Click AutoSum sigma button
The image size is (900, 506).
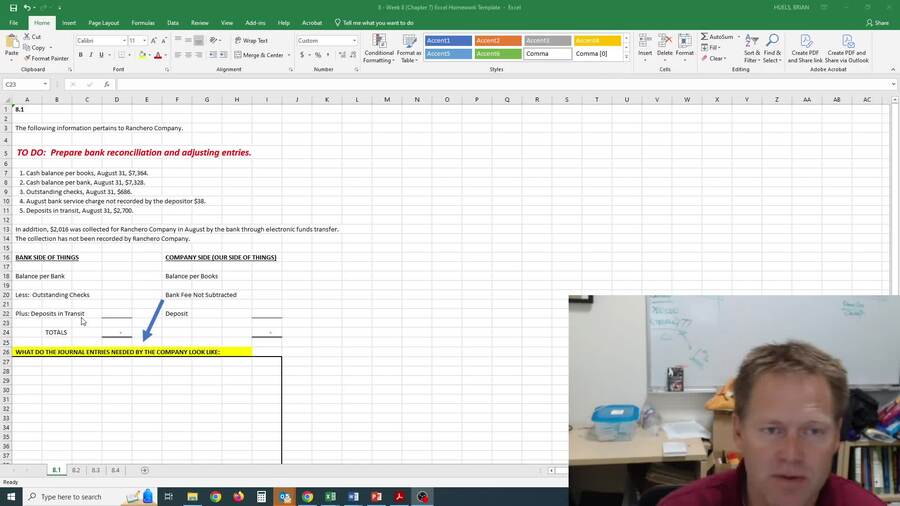click(717, 37)
